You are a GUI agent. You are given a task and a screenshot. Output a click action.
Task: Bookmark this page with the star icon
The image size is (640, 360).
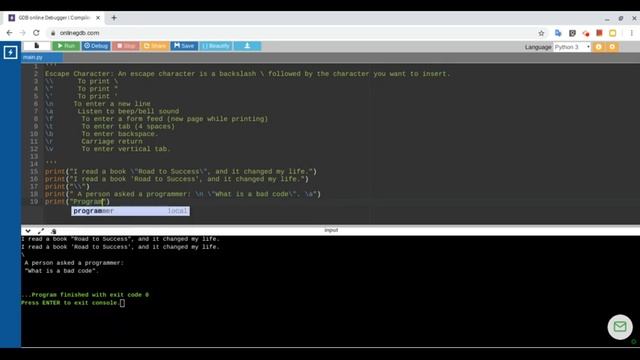[541, 33]
